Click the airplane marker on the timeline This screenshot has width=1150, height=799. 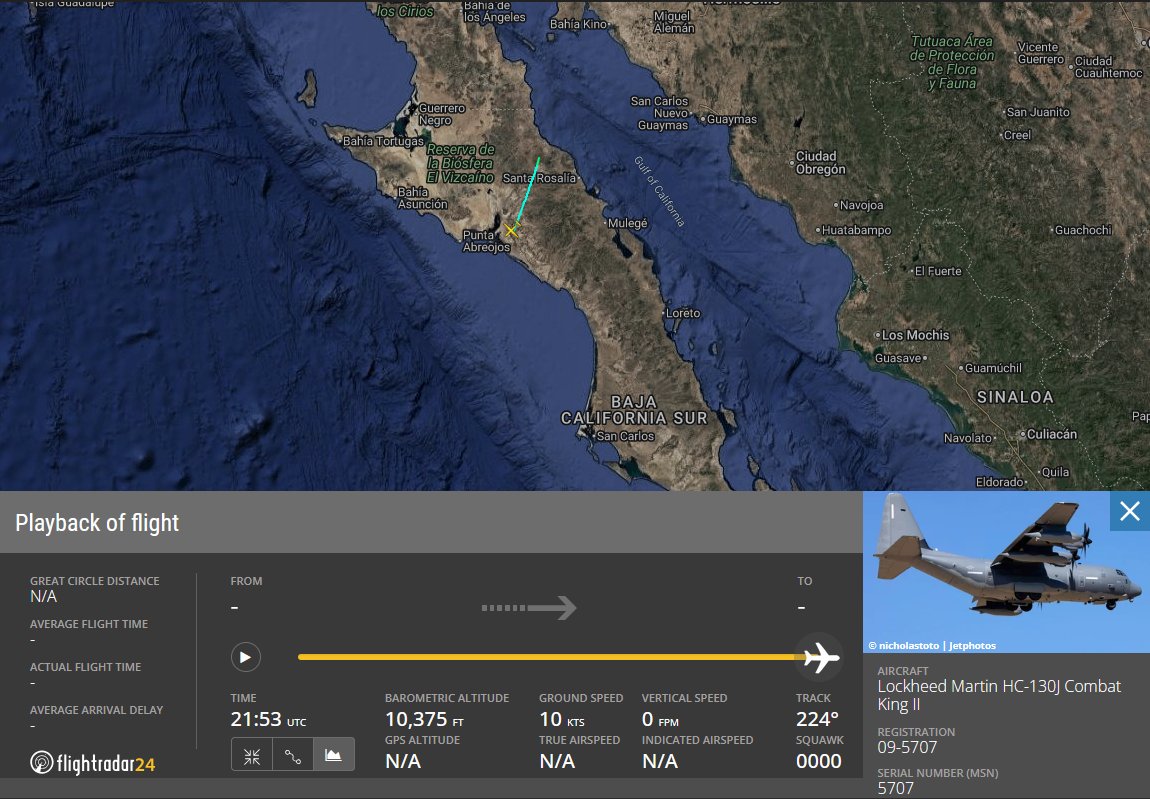click(x=821, y=657)
